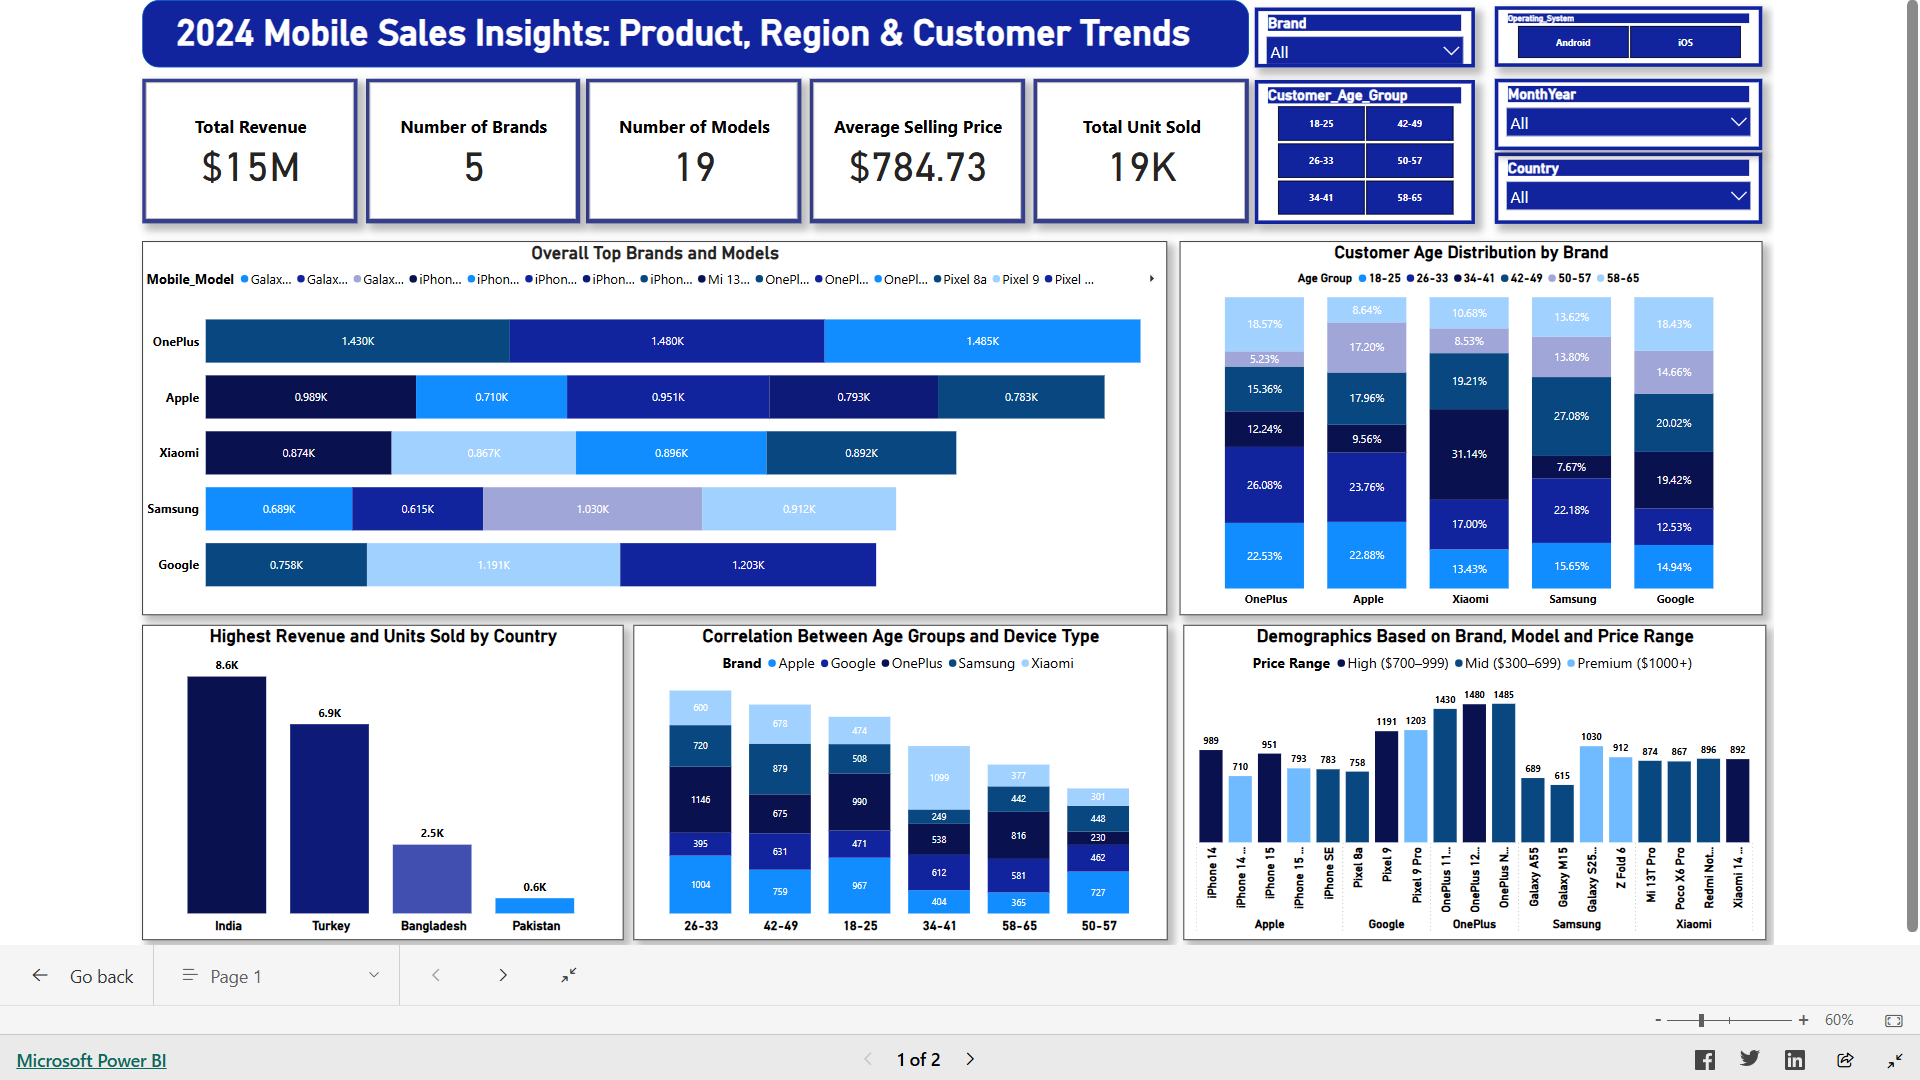The height and width of the screenshot is (1080, 1920).
Task: Open the Country dropdown
Action: point(1628,197)
